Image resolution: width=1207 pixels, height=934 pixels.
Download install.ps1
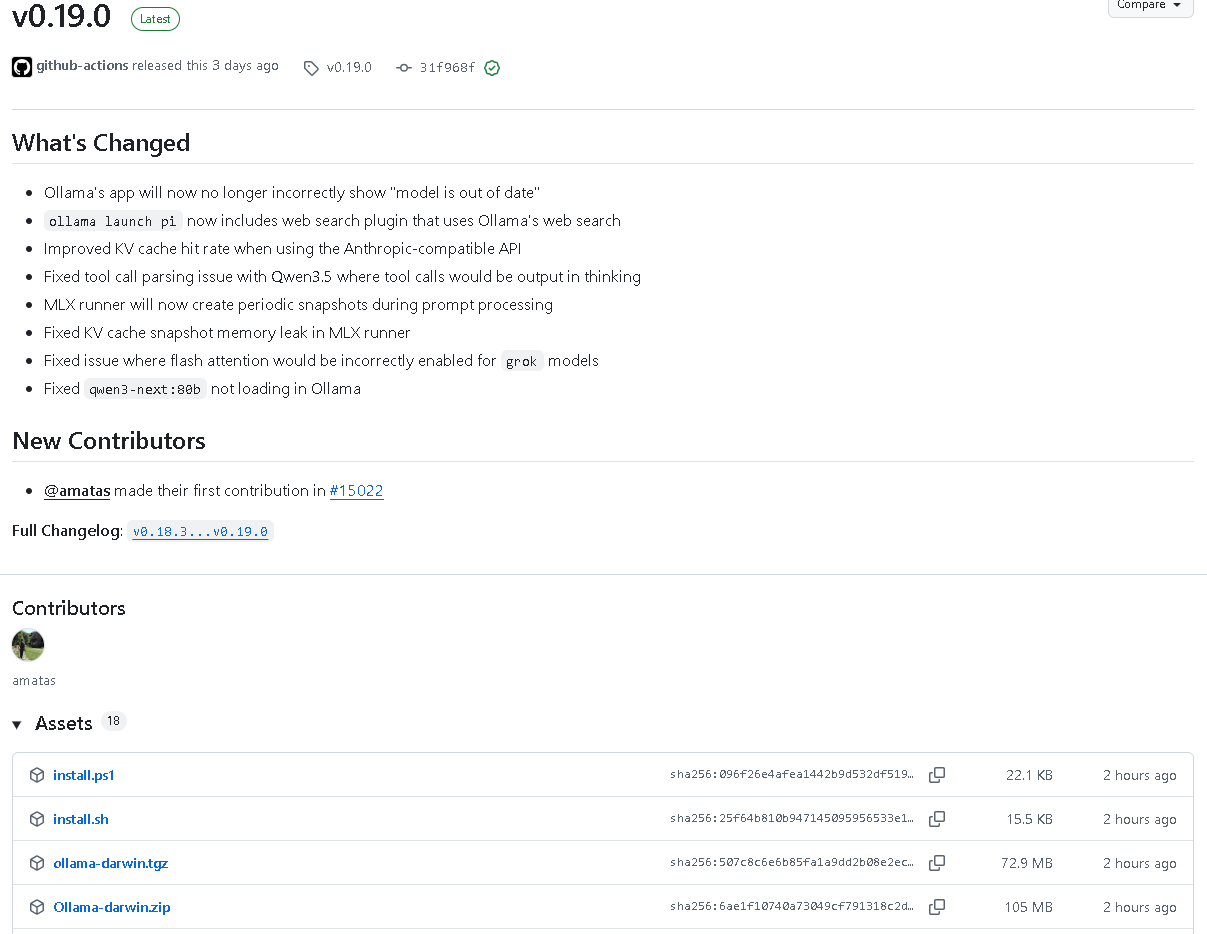coord(84,775)
